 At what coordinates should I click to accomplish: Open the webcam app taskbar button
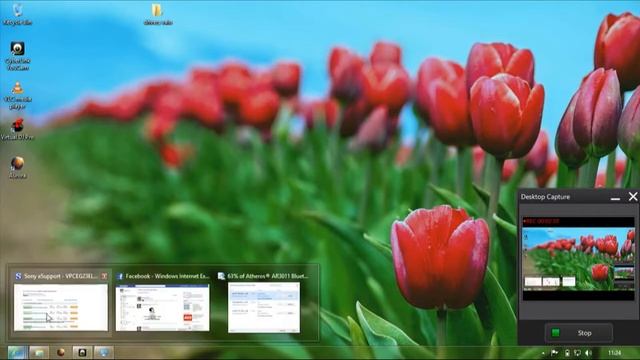tap(82, 353)
